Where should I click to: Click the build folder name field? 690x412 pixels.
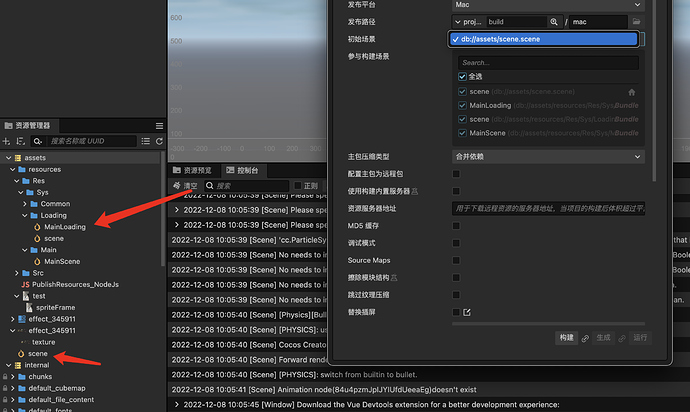tap(517, 22)
